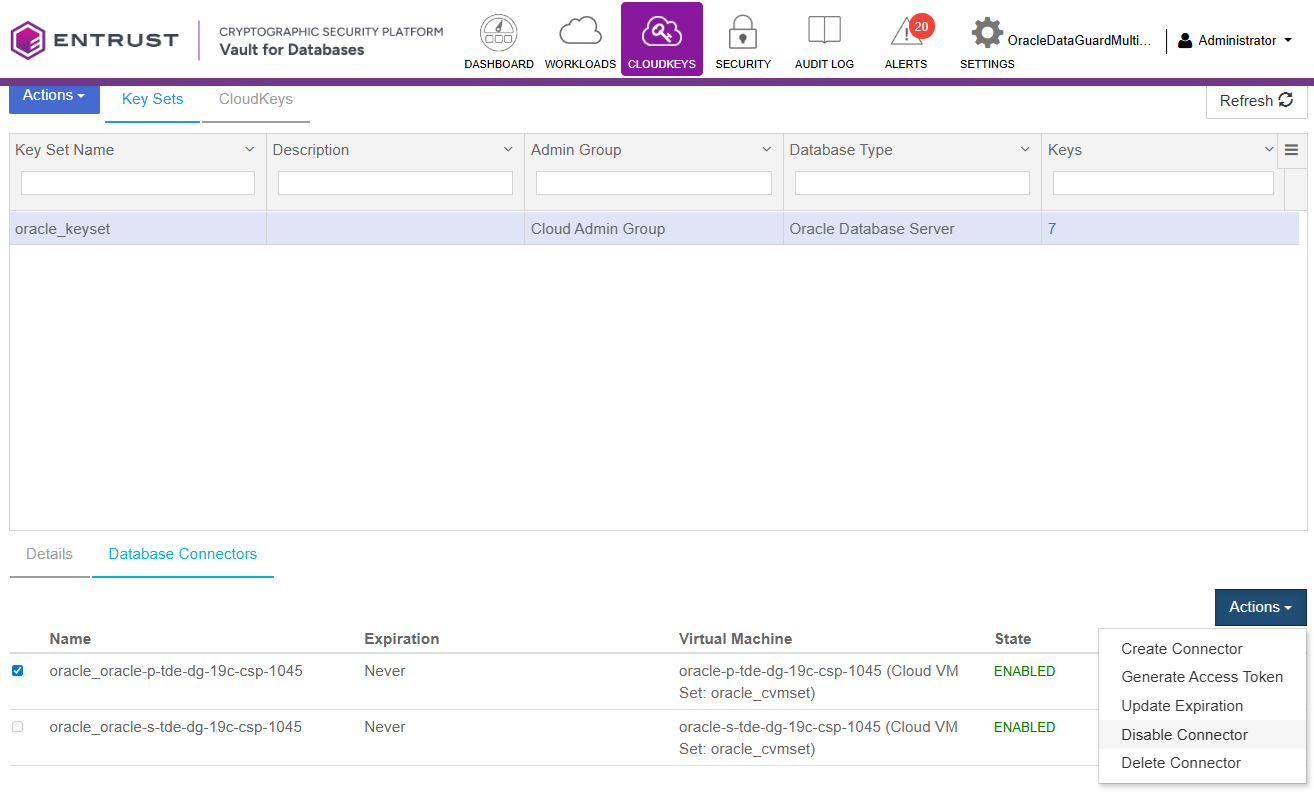Click virtual machine oracle-s-tde-dg-19c-csp-1045 cell
The width and height of the screenshot is (1314, 792).
pos(819,738)
